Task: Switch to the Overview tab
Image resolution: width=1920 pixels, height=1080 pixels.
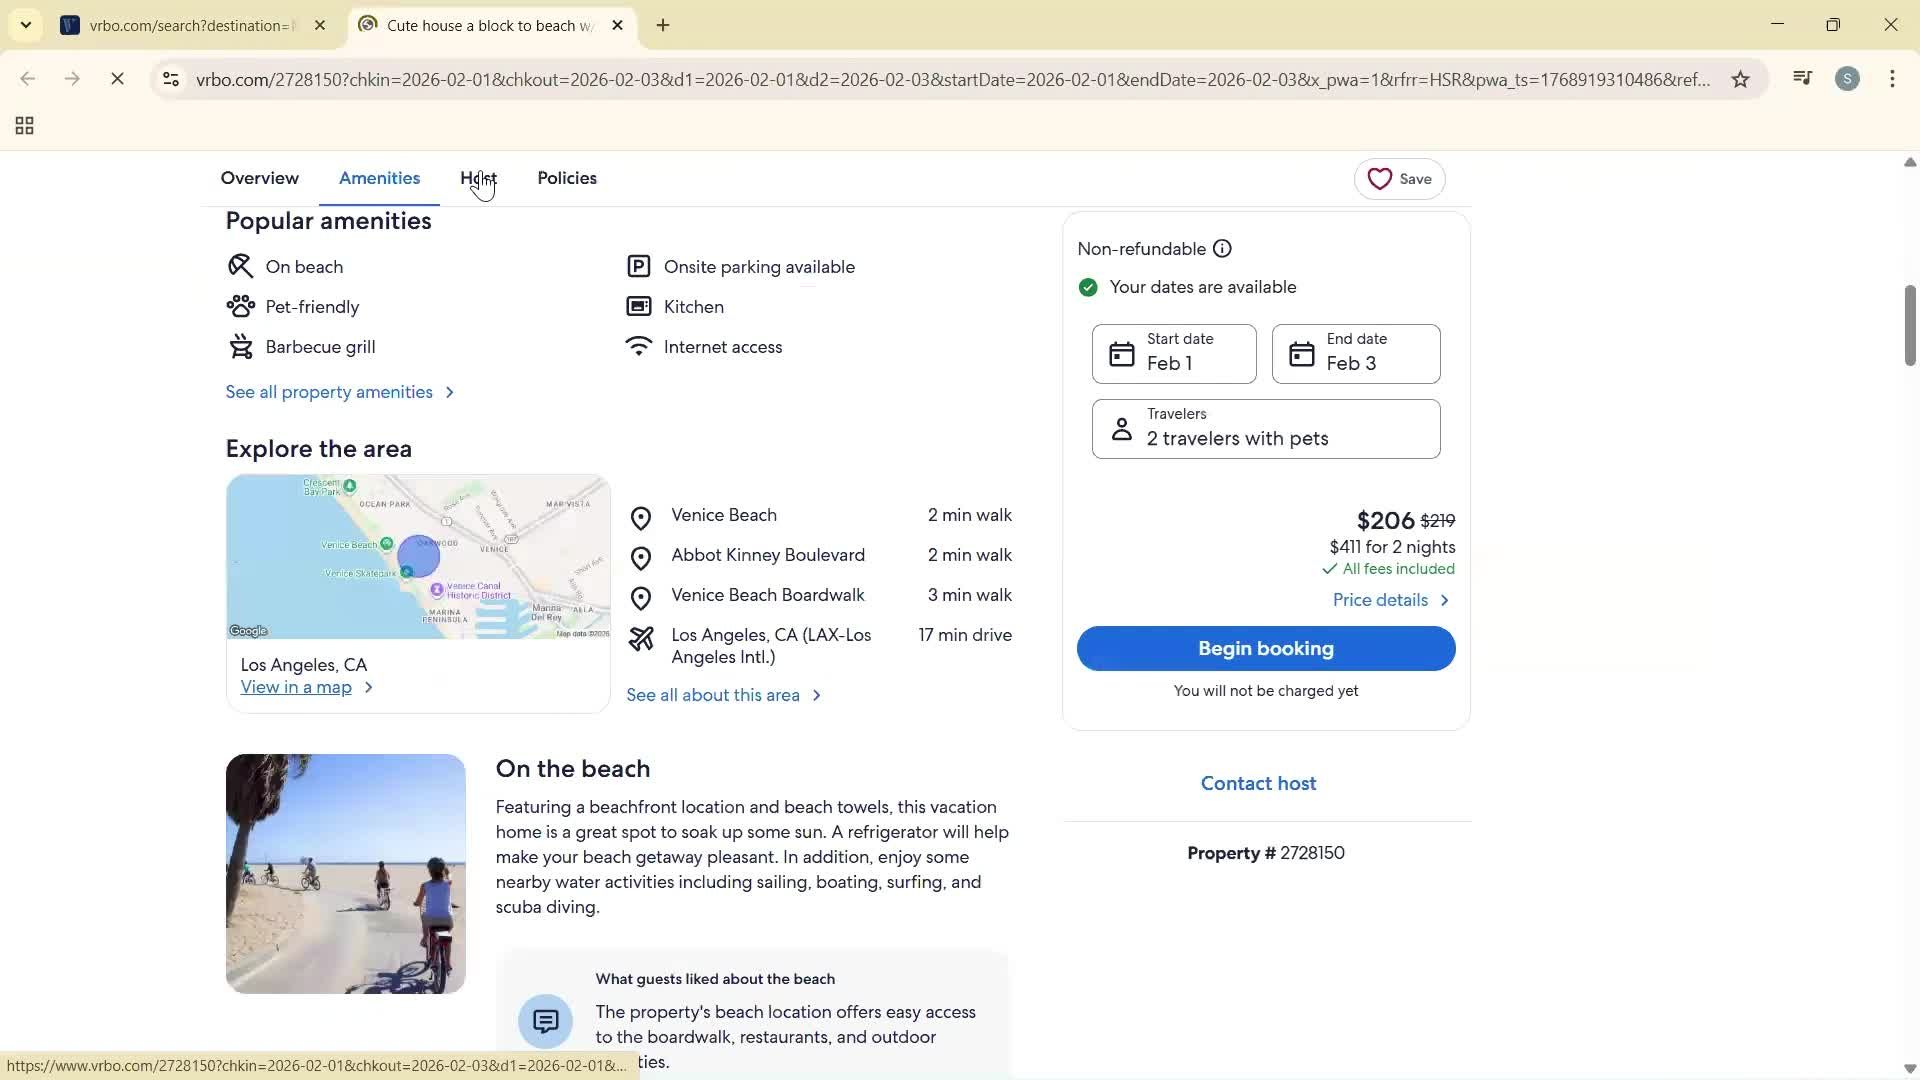Action: tap(259, 178)
